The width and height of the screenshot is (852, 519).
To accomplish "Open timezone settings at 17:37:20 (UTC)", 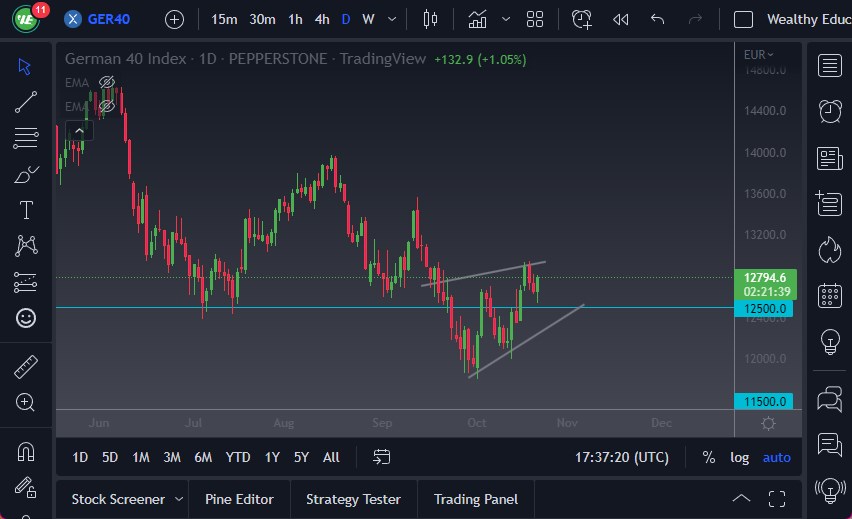I will [x=622, y=458].
